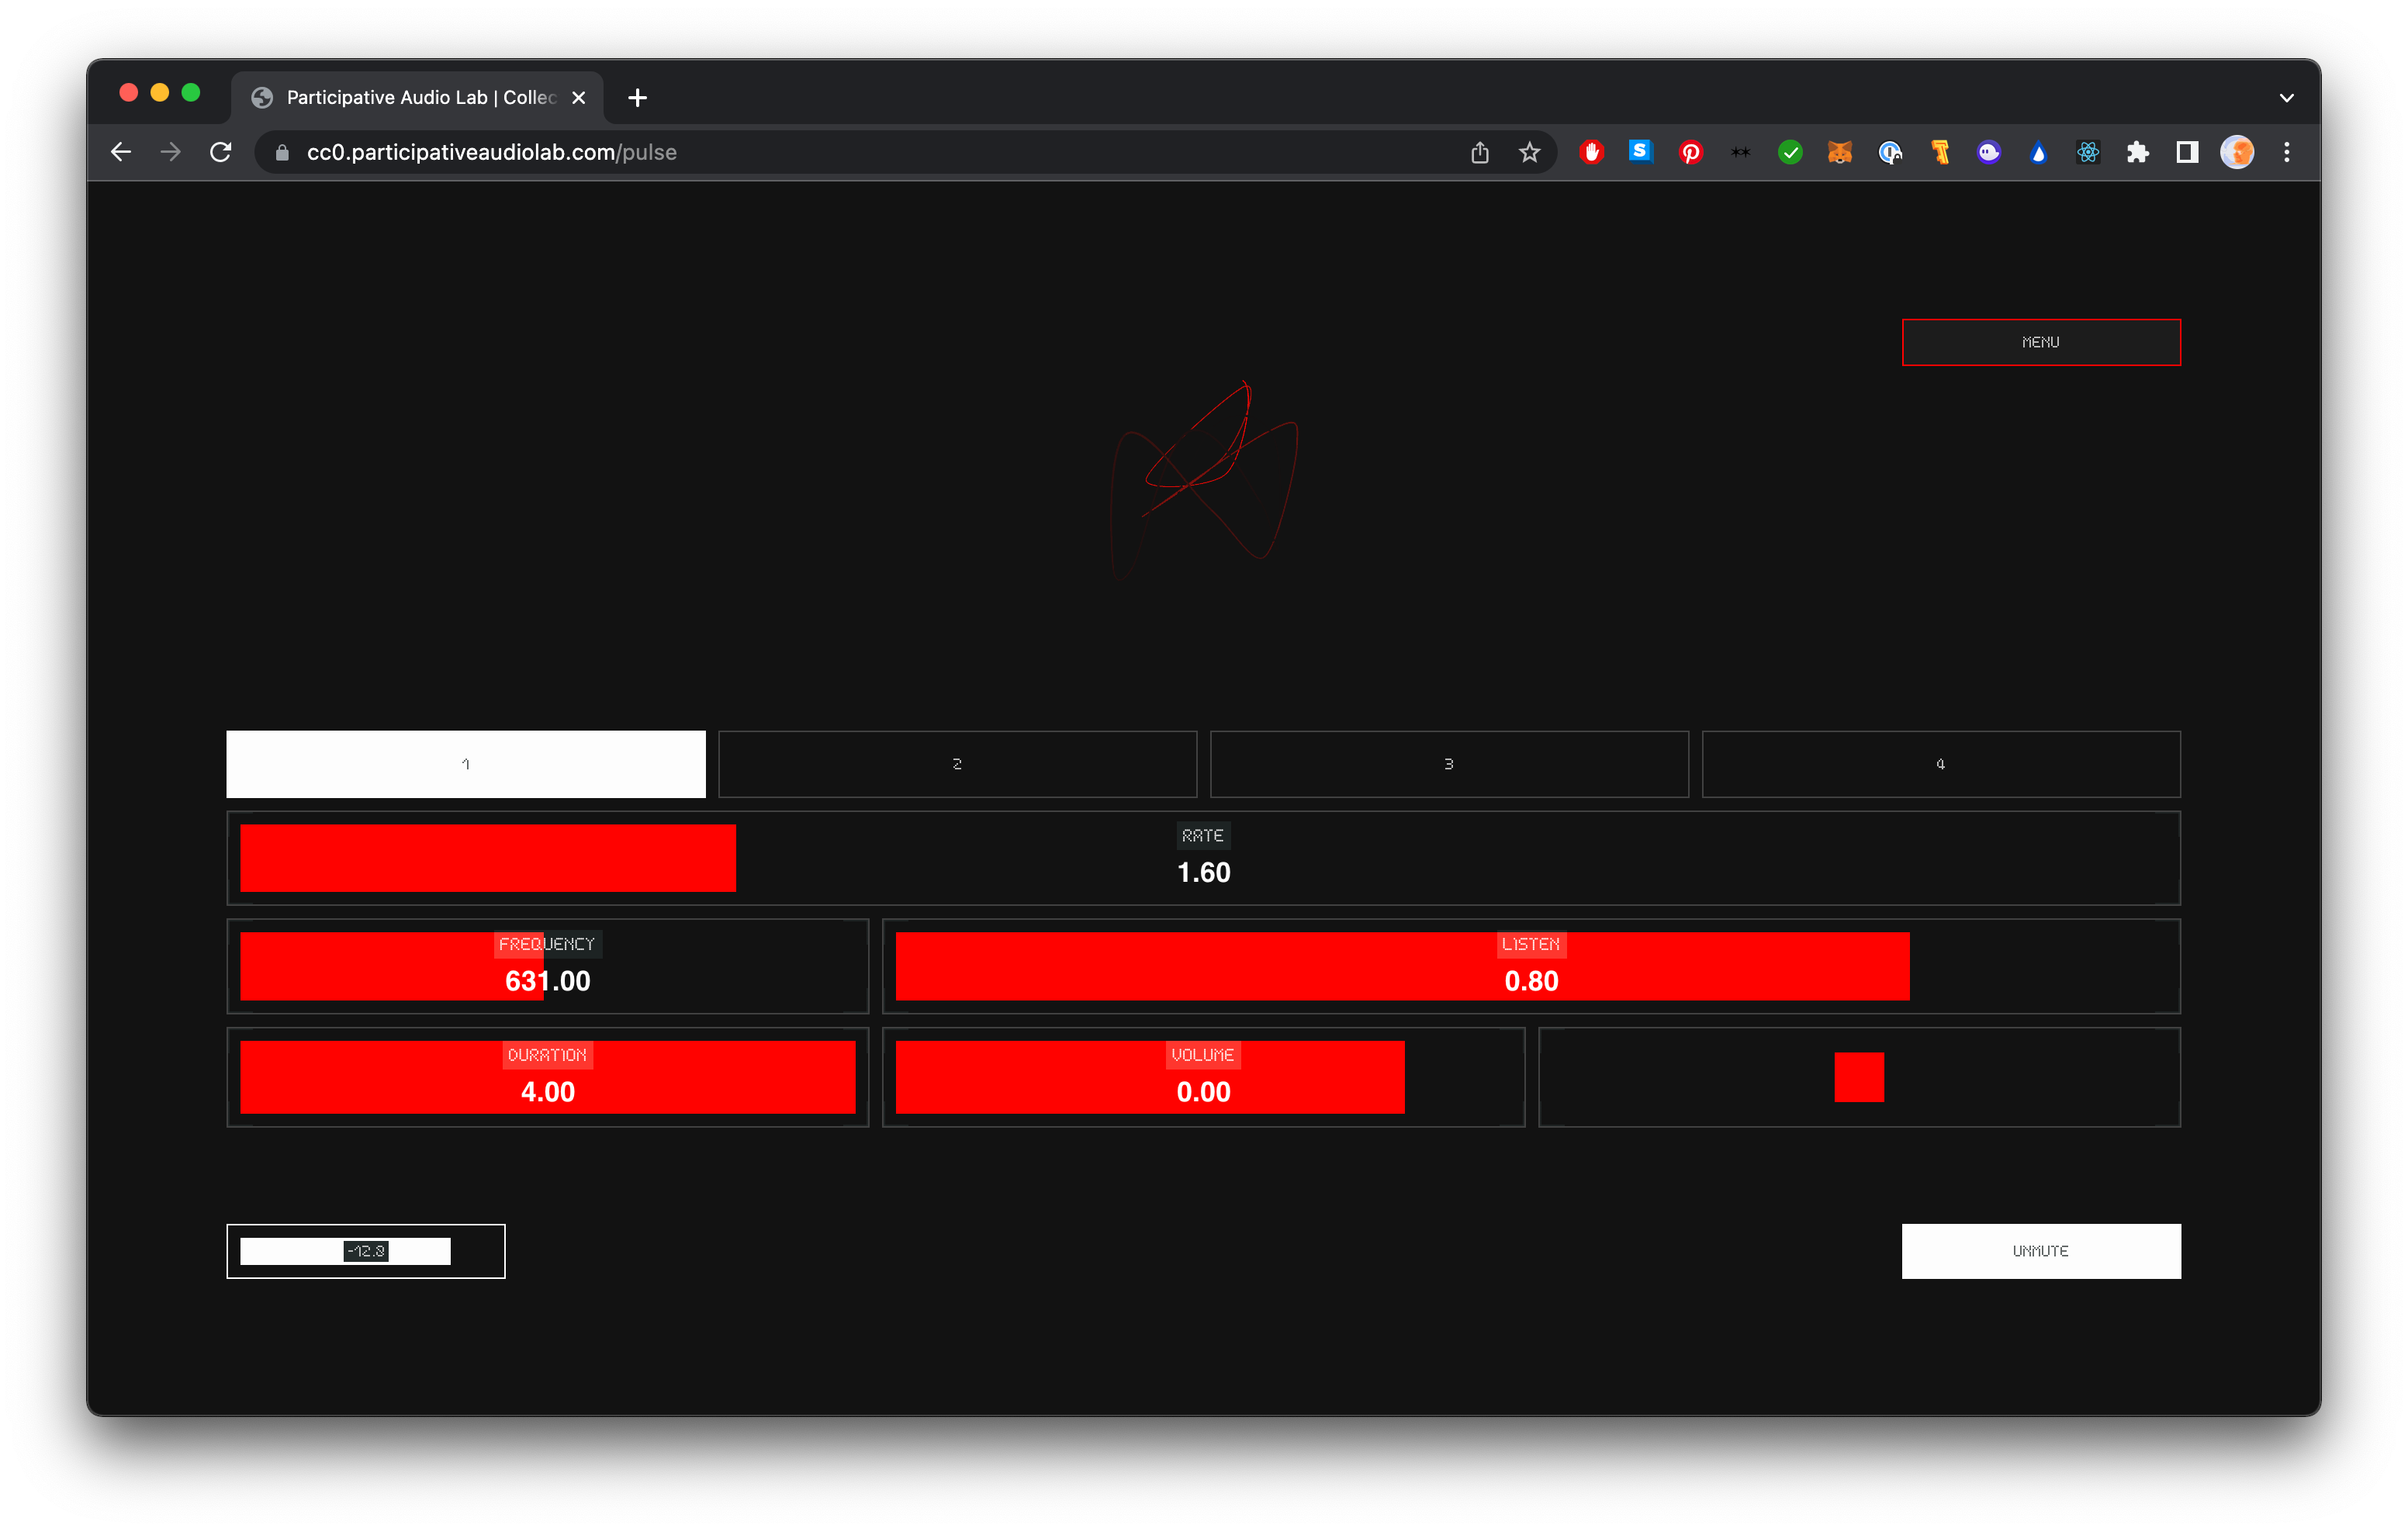Viewport: 2408px width, 1531px height.
Task: Switch to pulse tab 2
Action: click(x=957, y=764)
